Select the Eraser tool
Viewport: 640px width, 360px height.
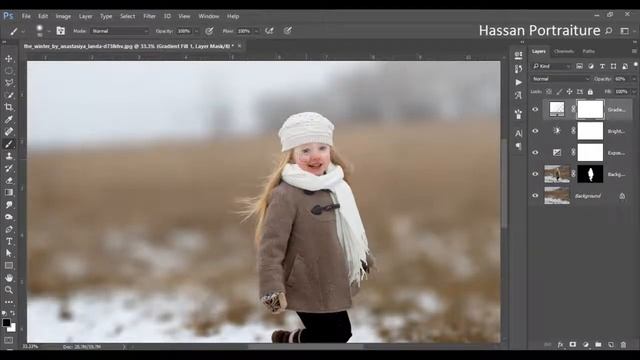click(x=9, y=180)
